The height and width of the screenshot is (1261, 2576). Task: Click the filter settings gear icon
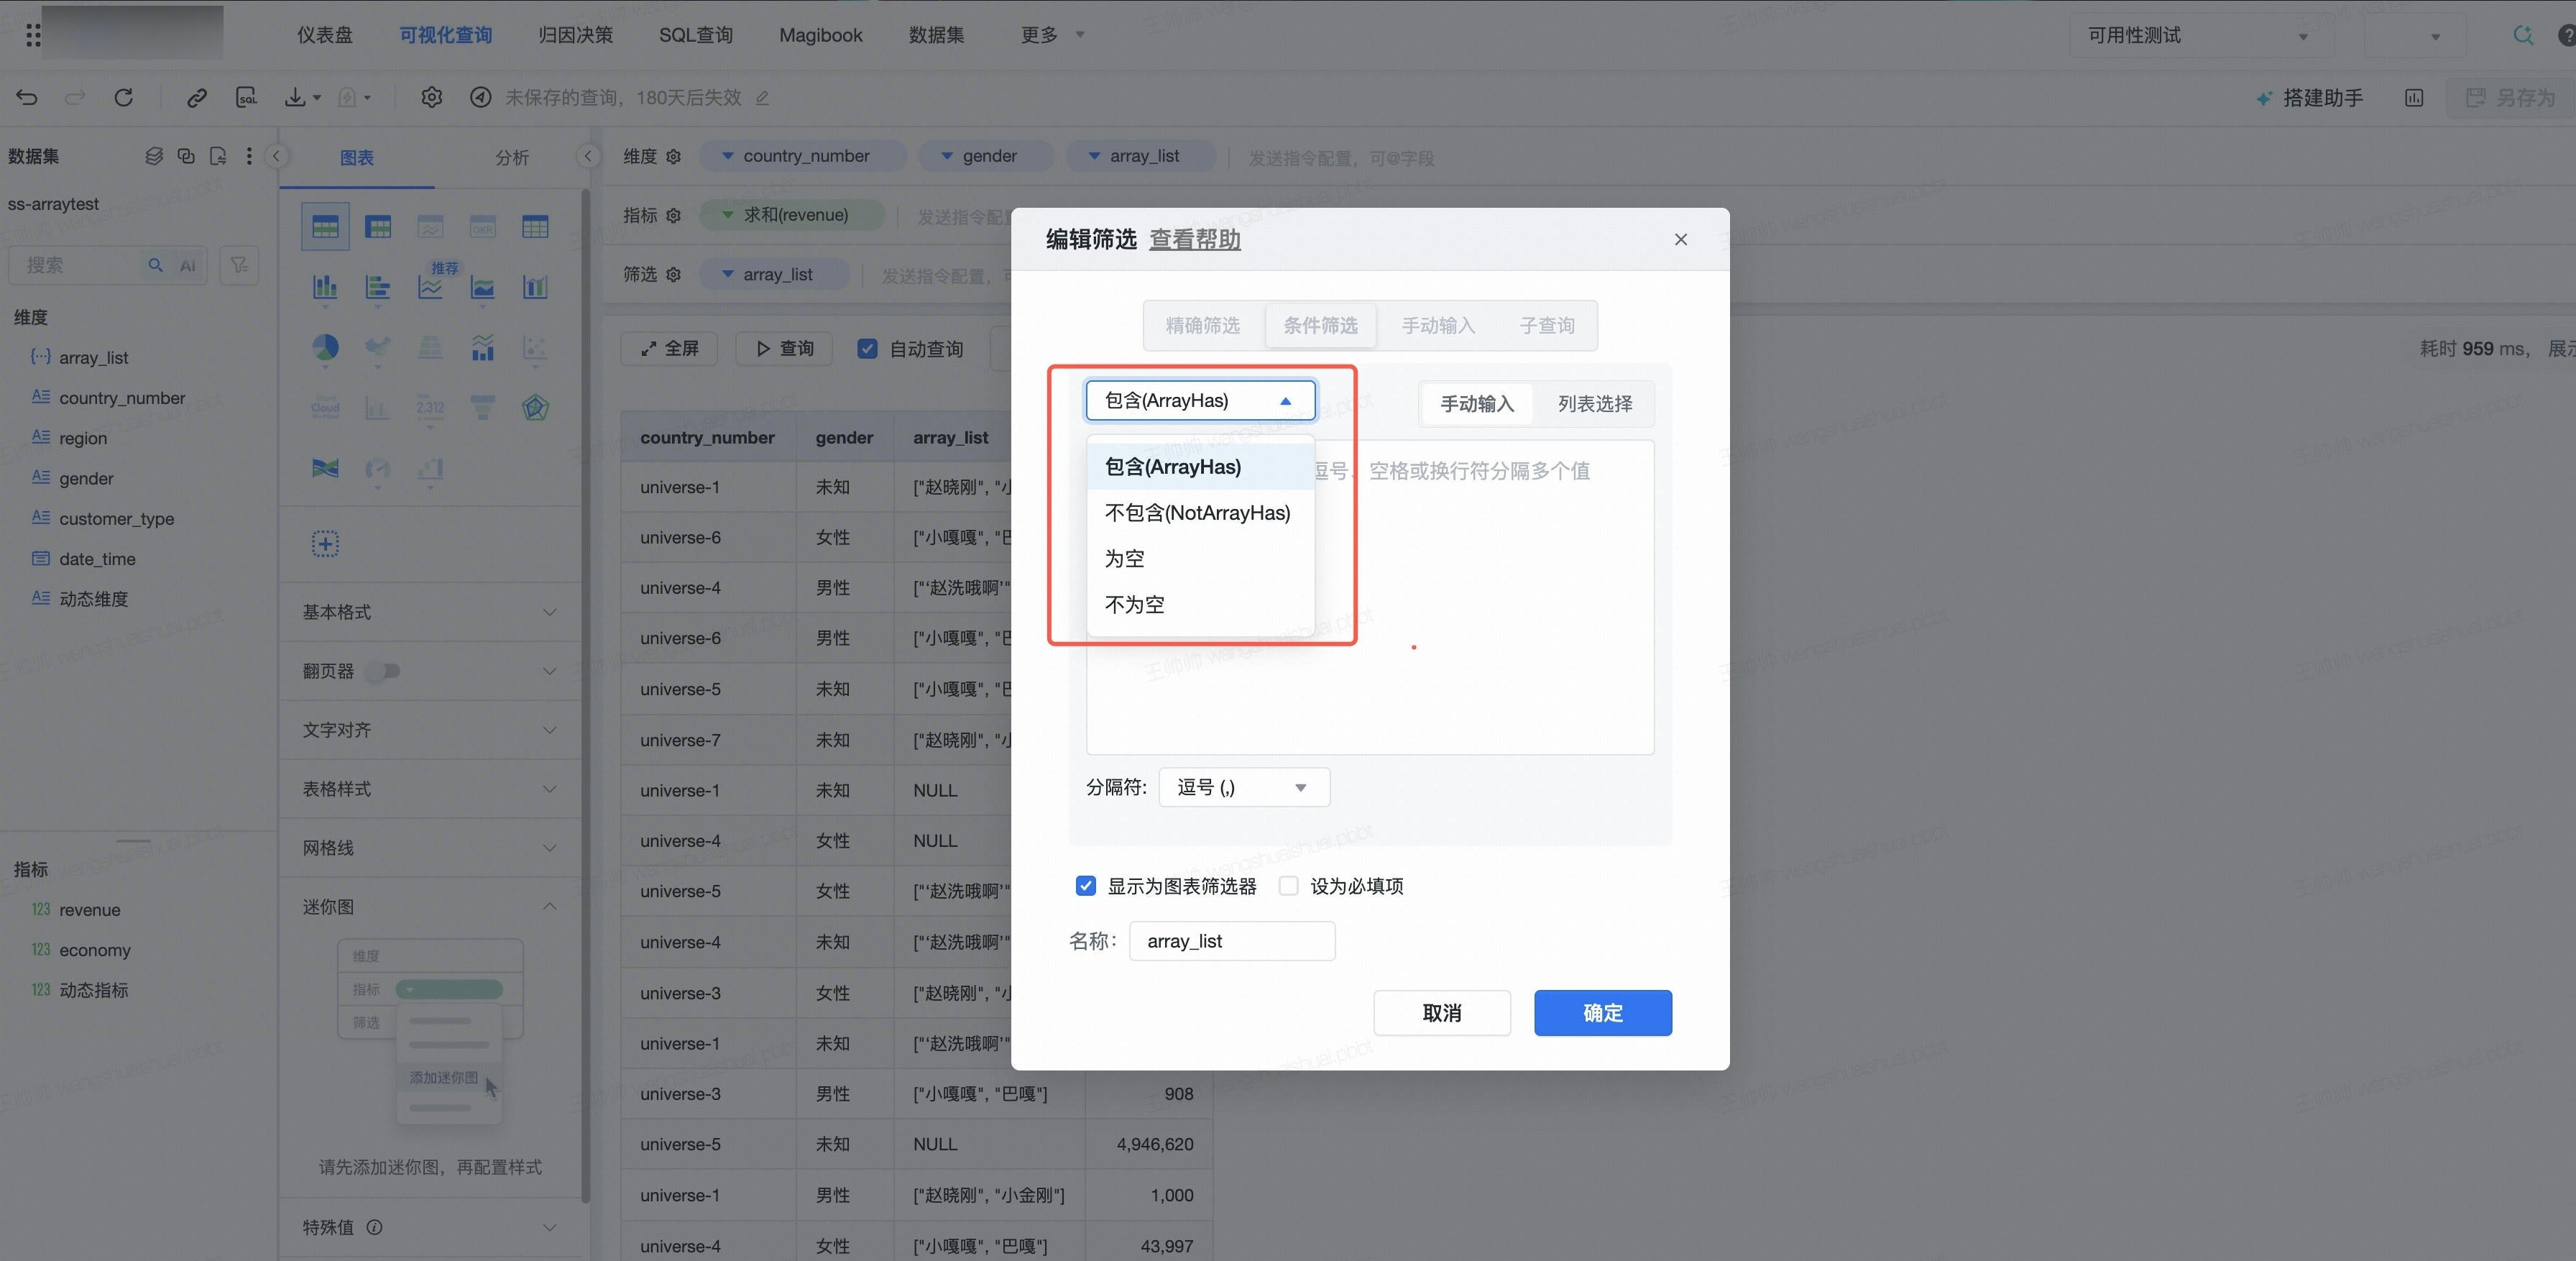[673, 275]
